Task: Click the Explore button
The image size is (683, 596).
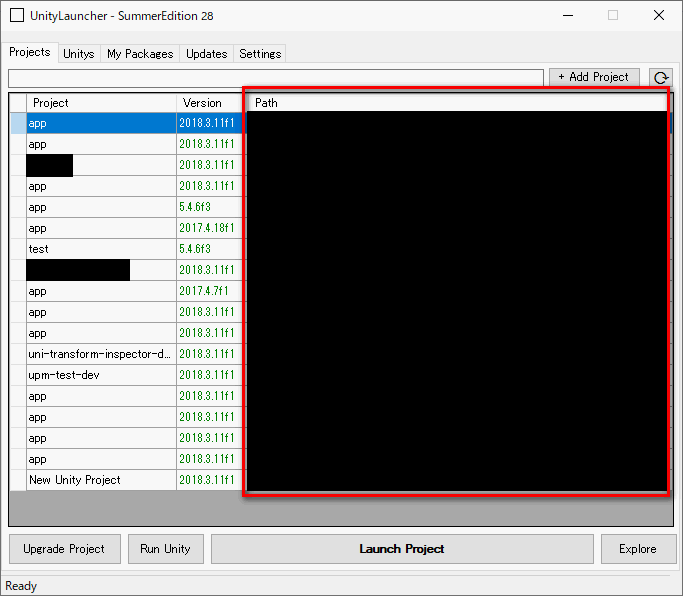Action: pos(638,549)
